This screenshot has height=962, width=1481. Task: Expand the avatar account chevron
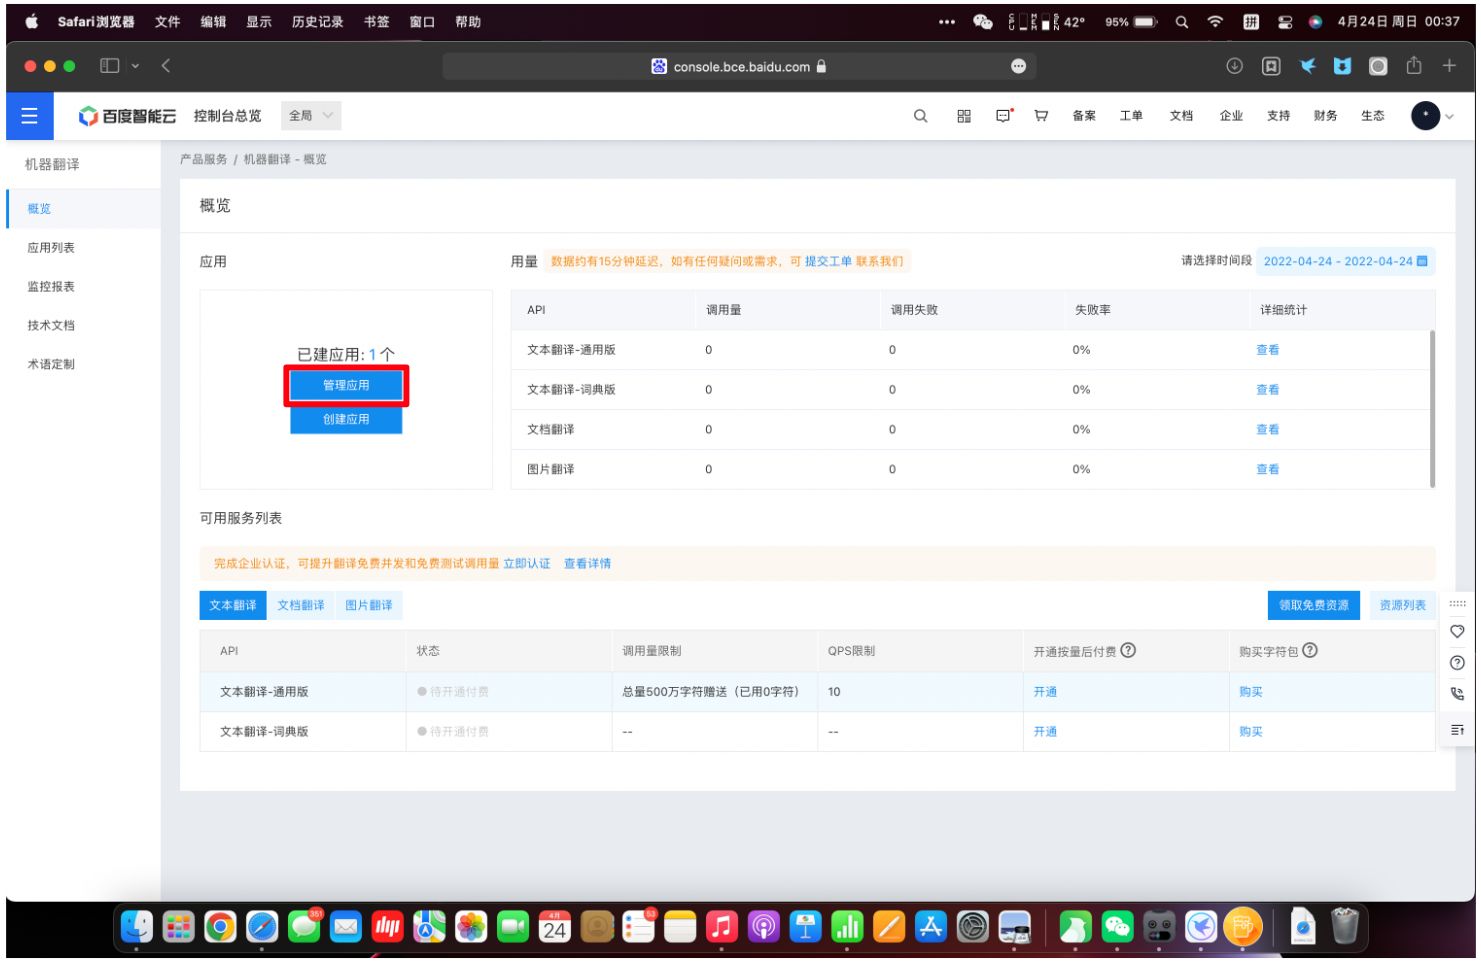(x=1450, y=117)
